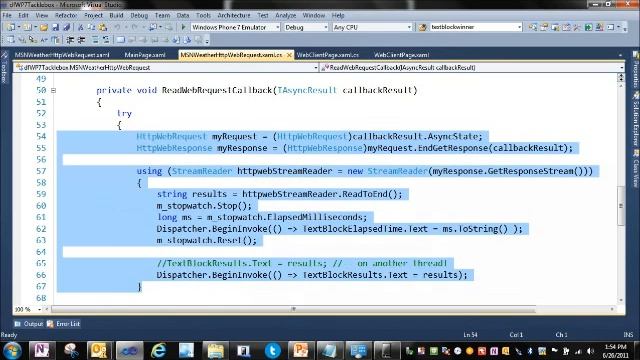Click the Comment Out selected lines icon
The width and height of the screenshot is (640, 360).
95,40
